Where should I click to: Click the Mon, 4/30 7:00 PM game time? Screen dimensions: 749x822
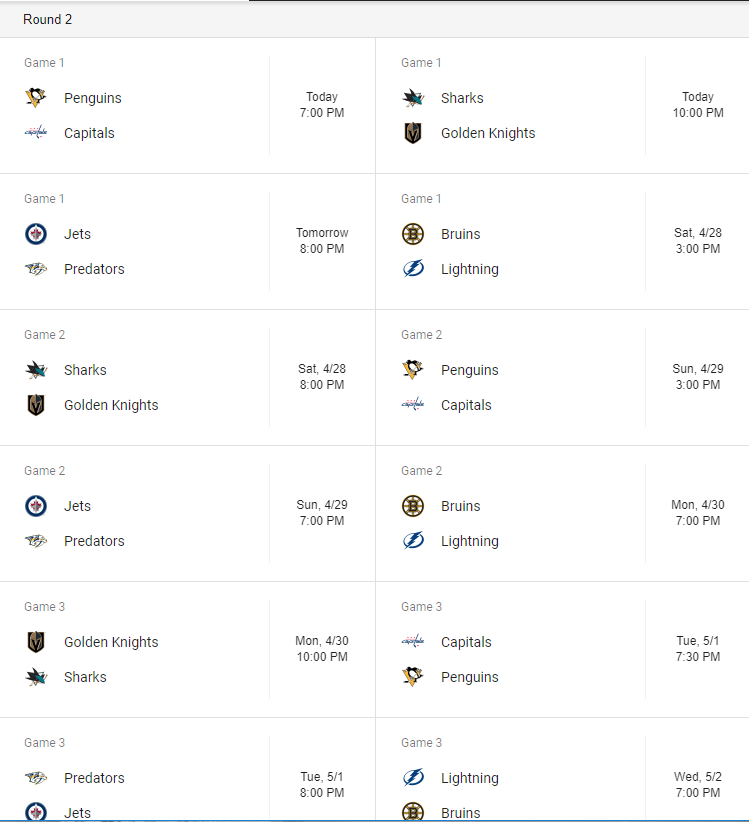(x=698, y=513)
